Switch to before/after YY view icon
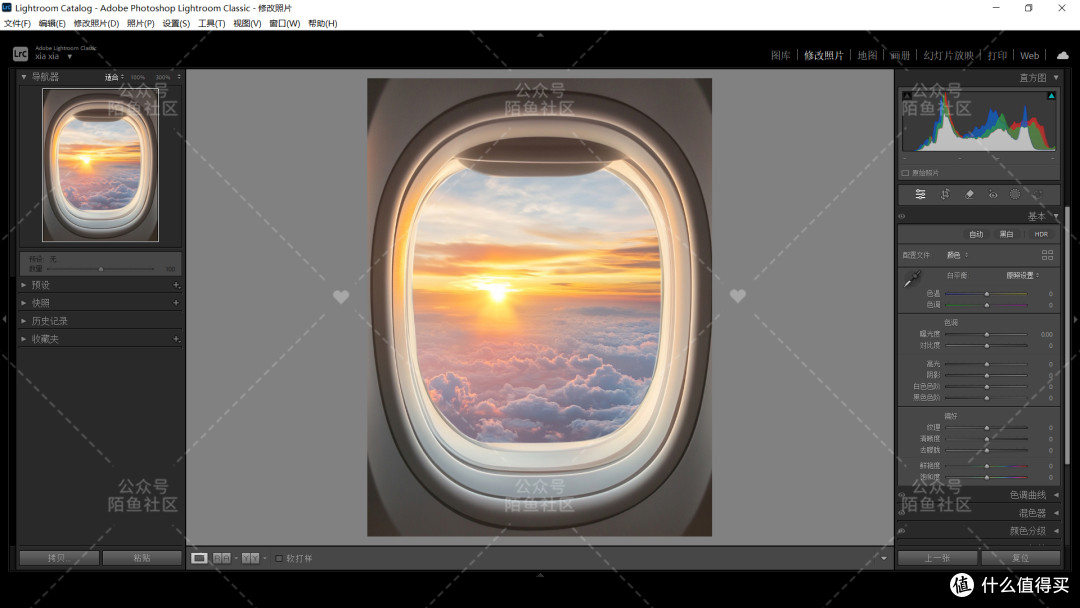Image resolution: width=1080 pixels, height=608 pixels. click(x=250, y=558)
